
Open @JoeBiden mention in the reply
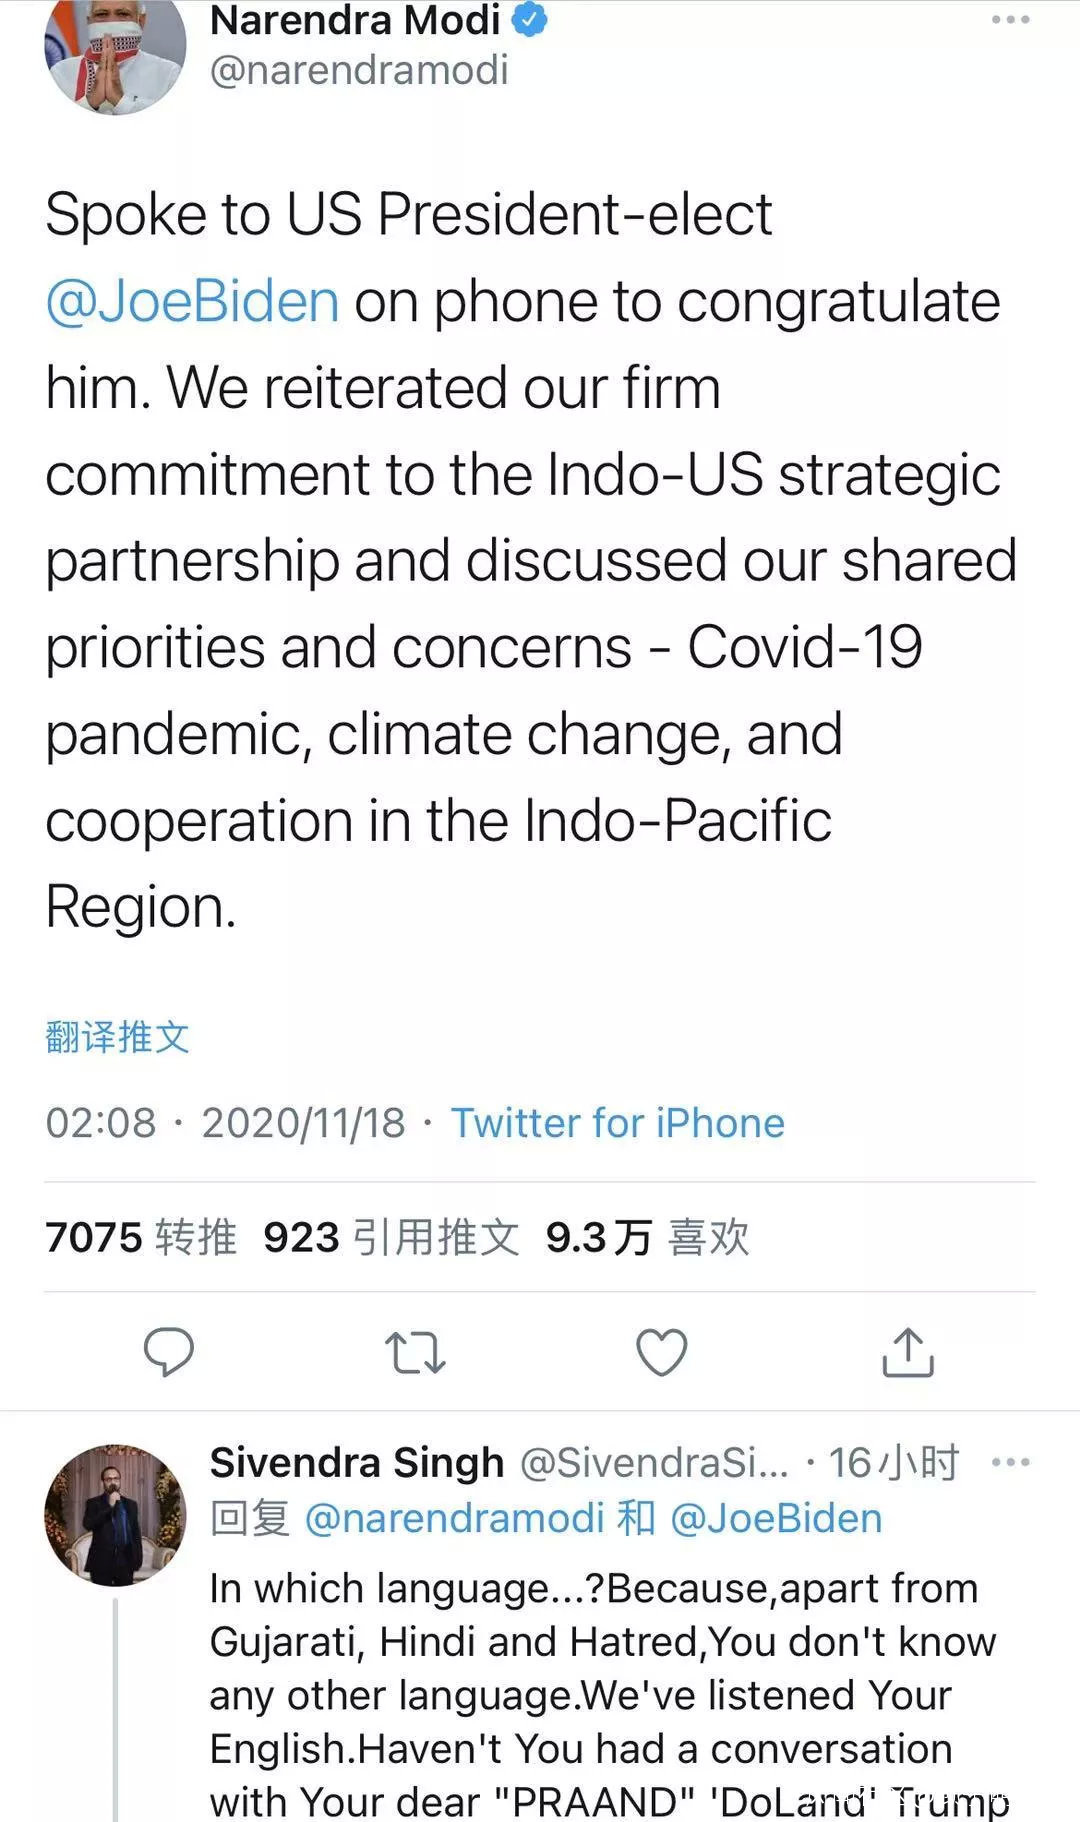776,1518
